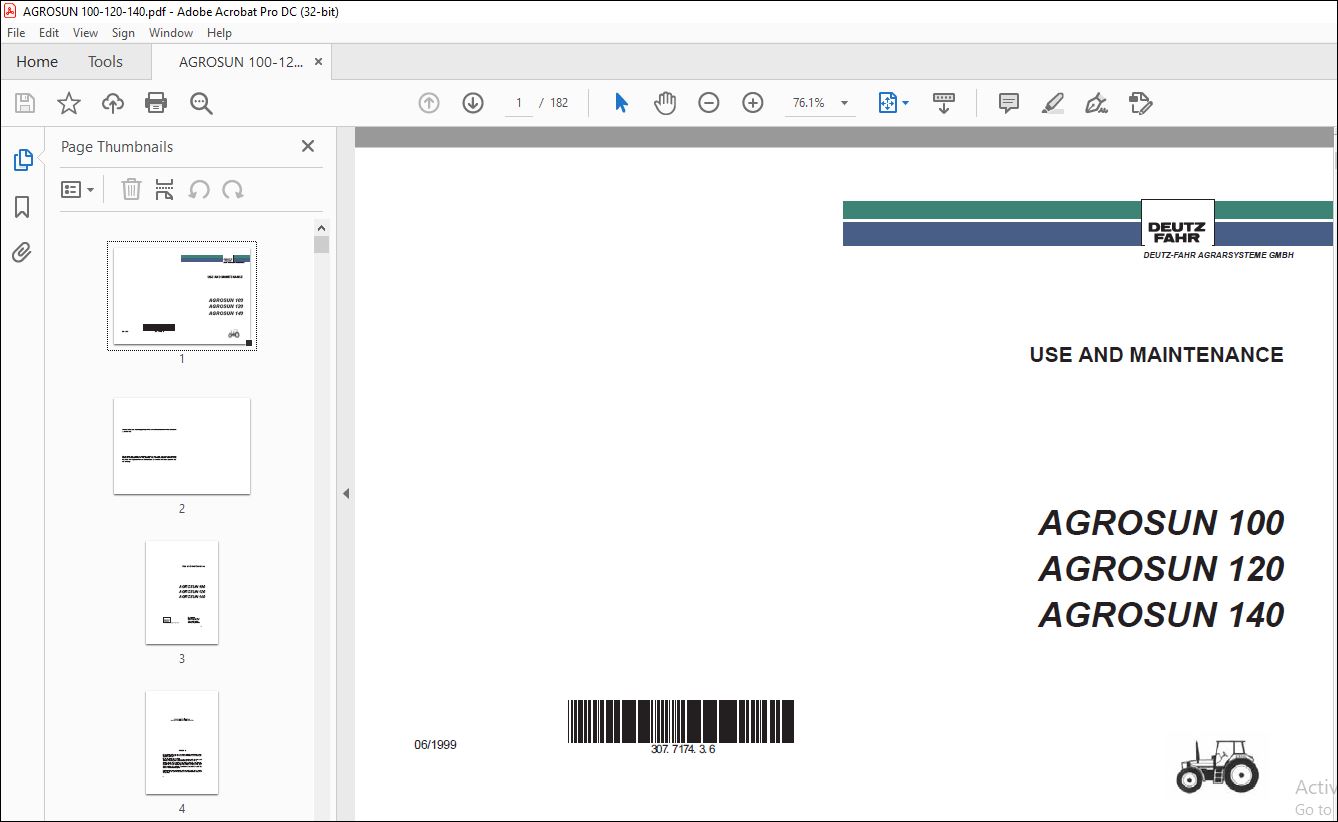Screen dimensions: 1338x822
Task: Expand the fit page options arrow
Action: pyautogui.click(x=905, y=103)
